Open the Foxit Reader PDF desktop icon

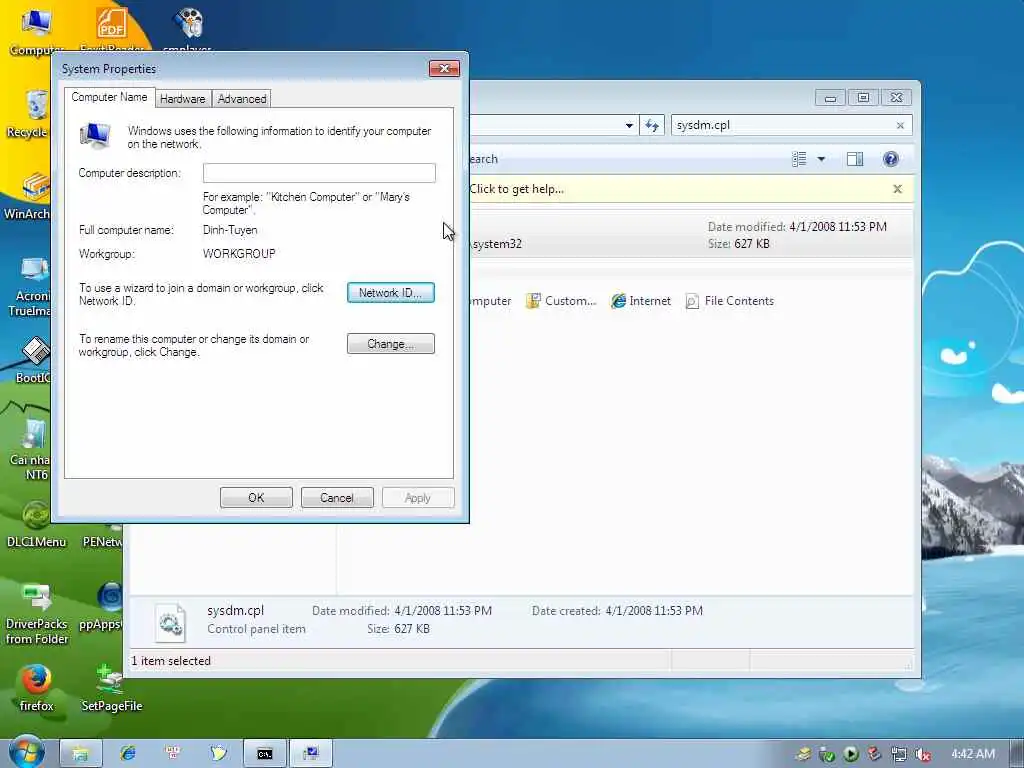point(112,29)
